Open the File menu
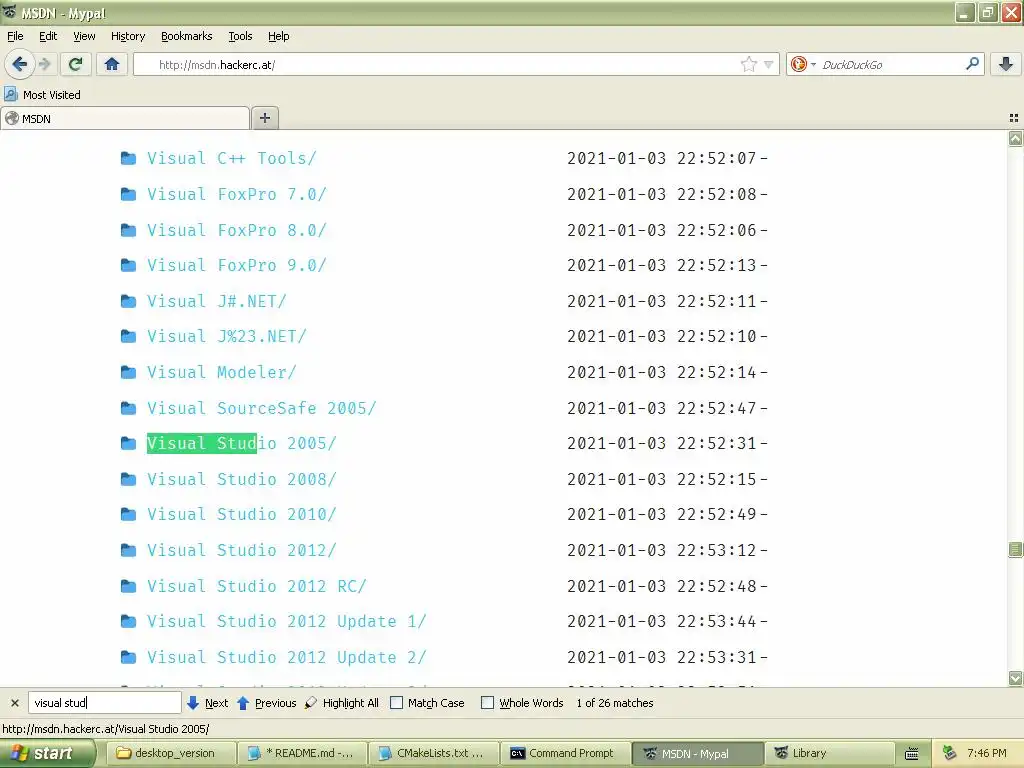1024x768 pixels. point(15,36)
